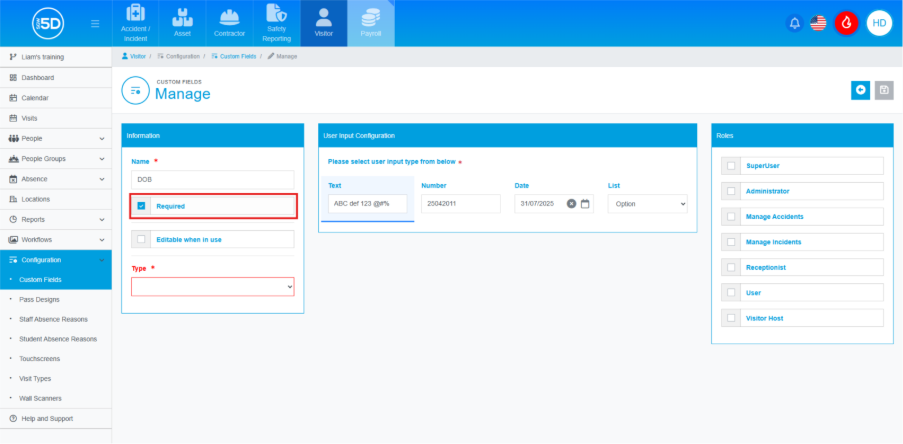Open the Asset module
903x444 pixels.
coord(183,23)
